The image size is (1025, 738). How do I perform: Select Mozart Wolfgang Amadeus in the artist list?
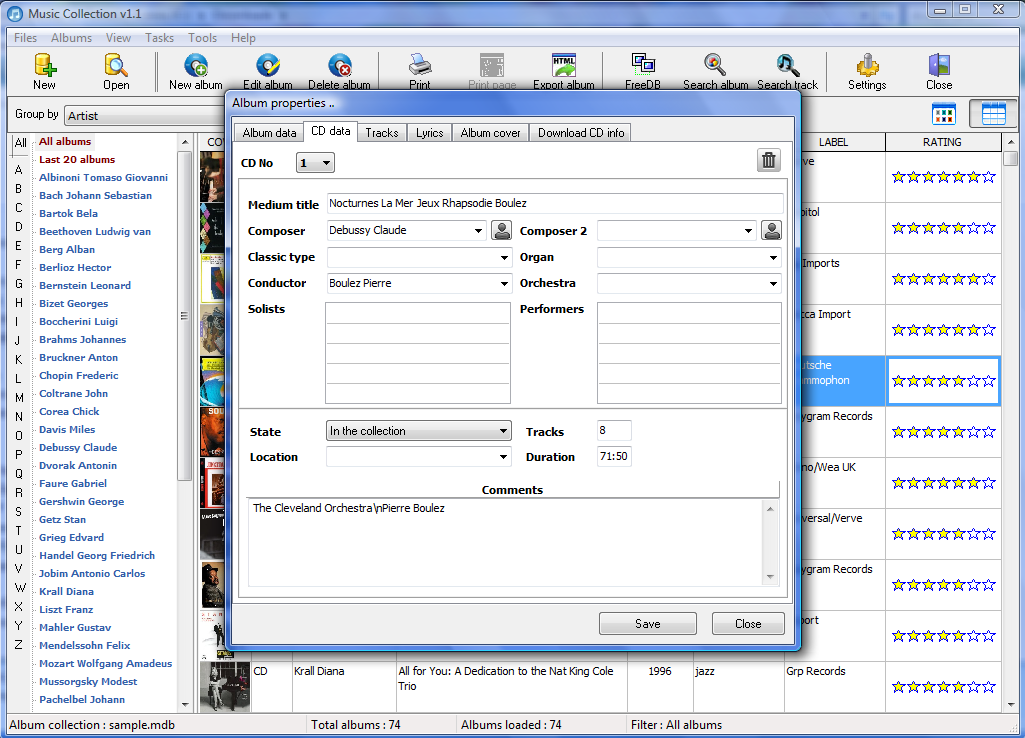[x=105, y=663]
